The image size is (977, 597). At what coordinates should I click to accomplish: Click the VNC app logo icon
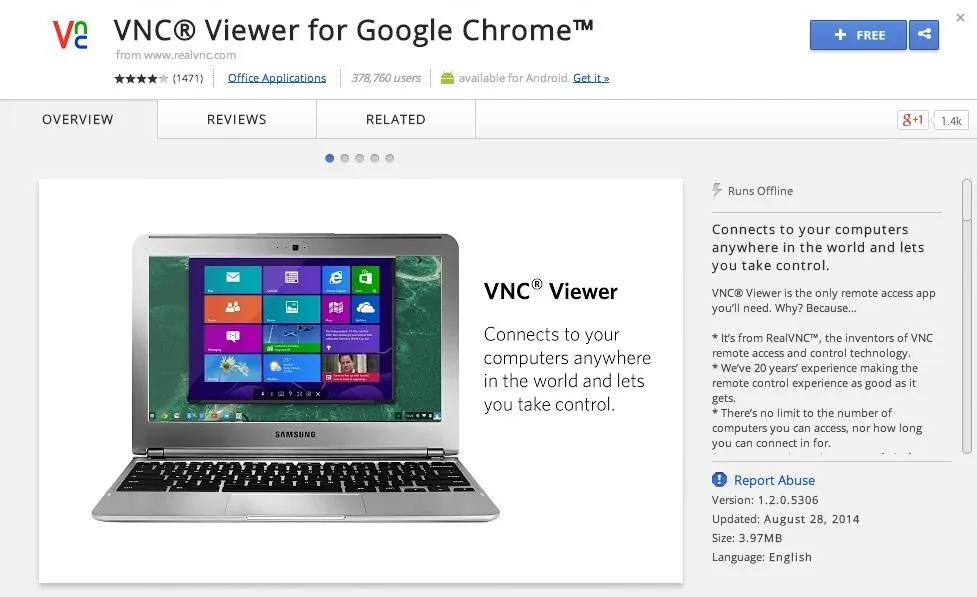pyautogui.click(x=70, y=34)
